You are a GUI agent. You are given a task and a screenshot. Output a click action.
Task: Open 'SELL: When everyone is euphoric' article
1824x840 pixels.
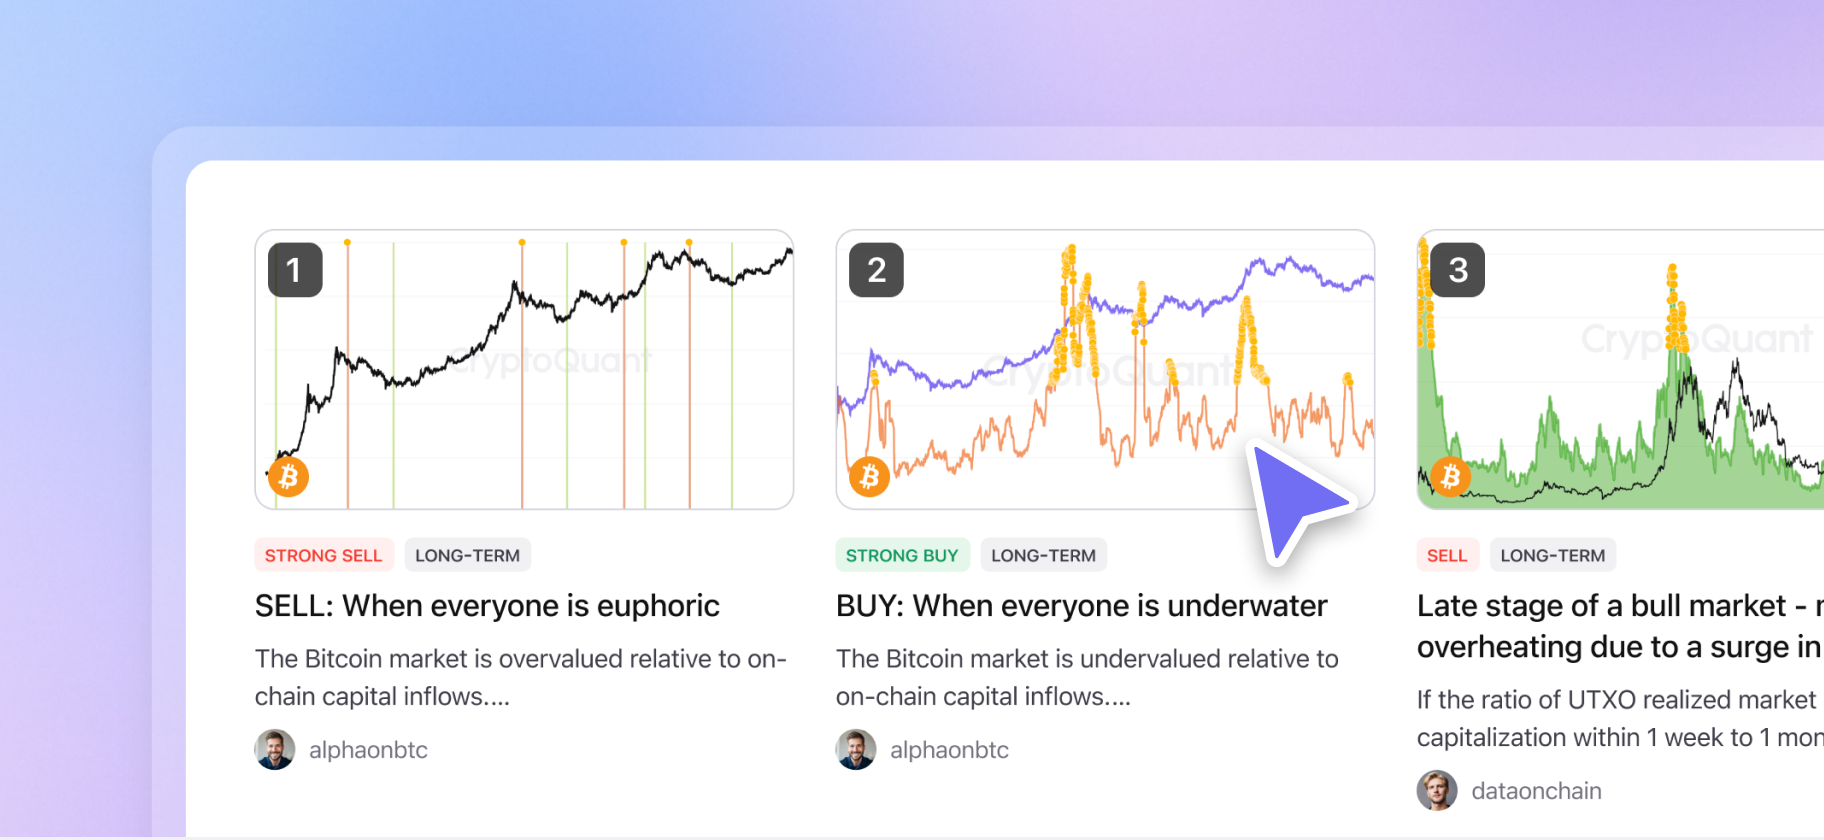click(487, 605)
